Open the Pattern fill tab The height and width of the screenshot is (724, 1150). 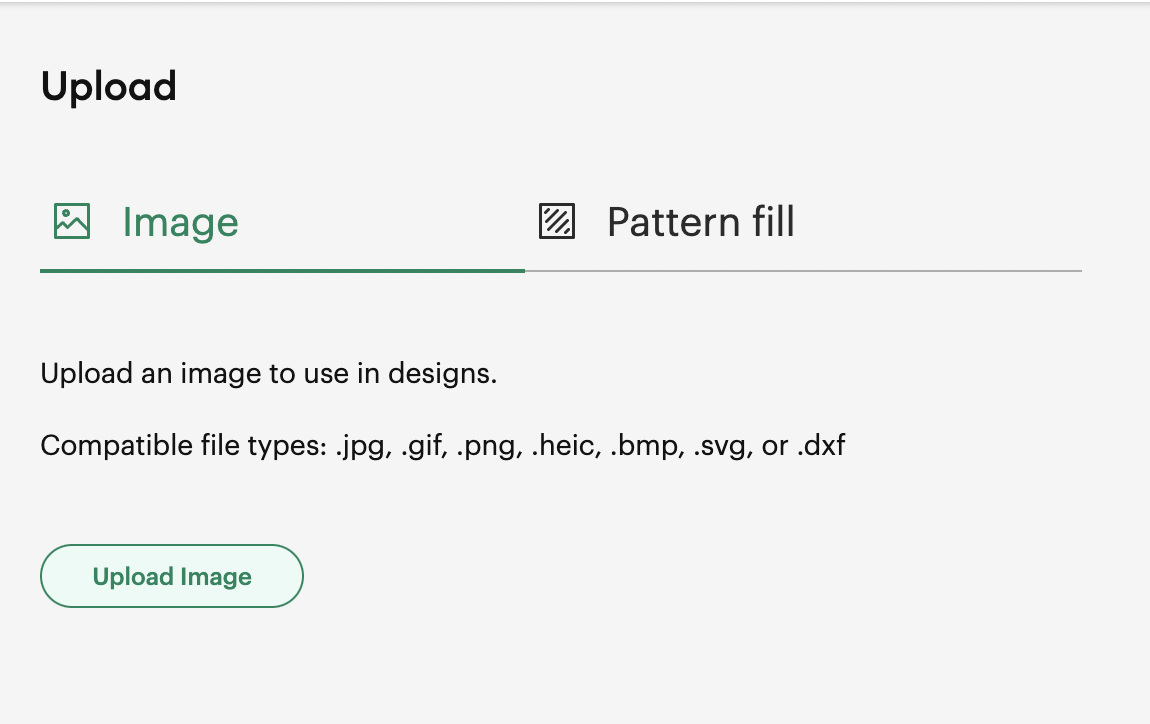(700, 222)
